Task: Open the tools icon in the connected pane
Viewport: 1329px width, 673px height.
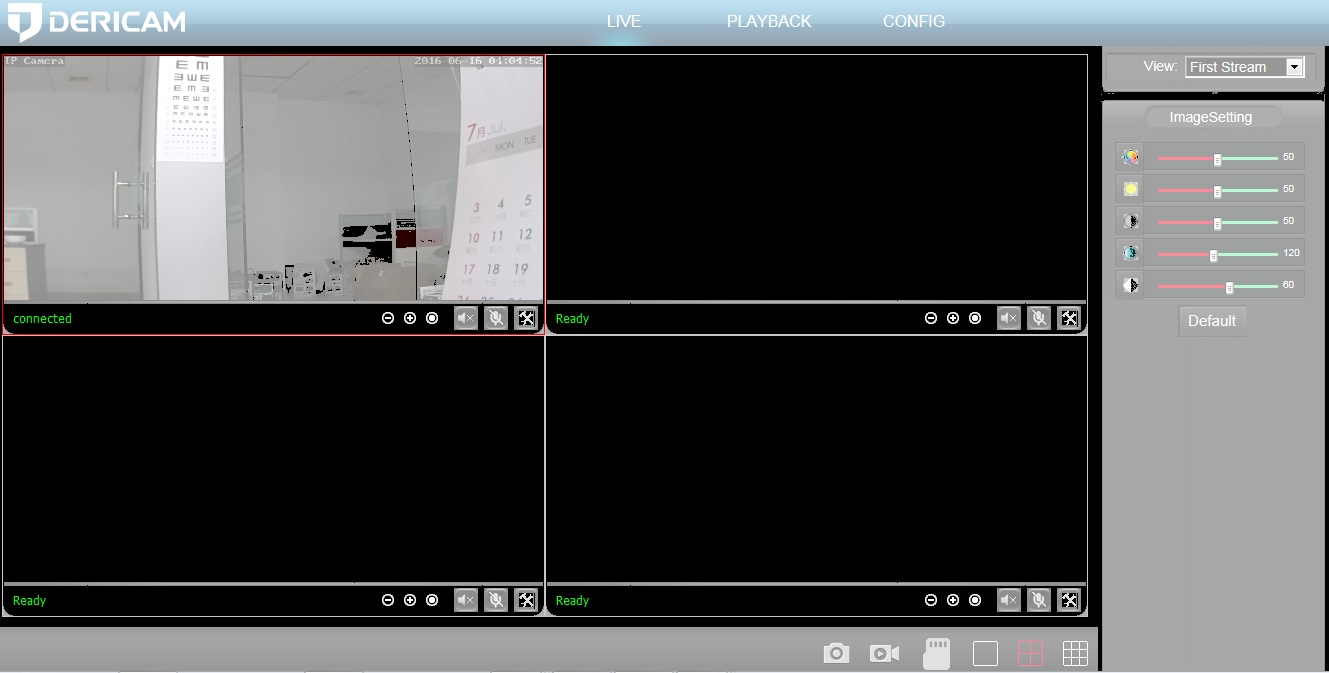Action: pyautogui.click(x=526, y=318)
